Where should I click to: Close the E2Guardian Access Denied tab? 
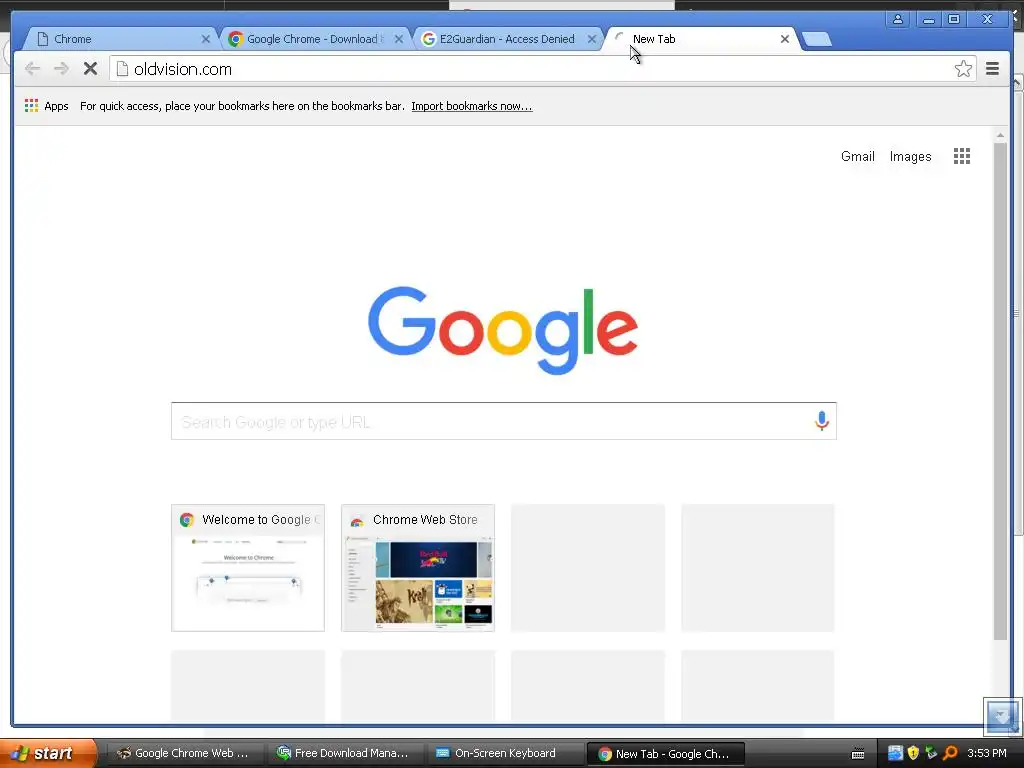(x=592, y=39)
